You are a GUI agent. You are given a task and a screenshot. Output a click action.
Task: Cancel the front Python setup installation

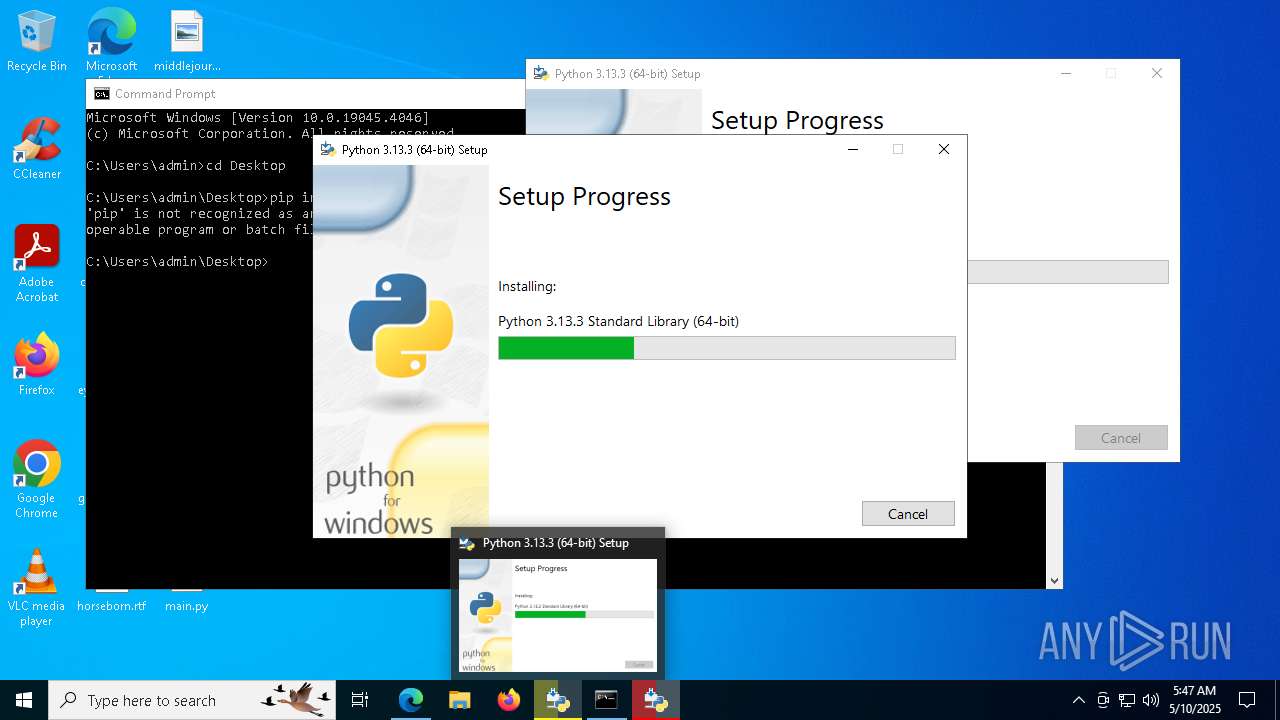[908, 513]
